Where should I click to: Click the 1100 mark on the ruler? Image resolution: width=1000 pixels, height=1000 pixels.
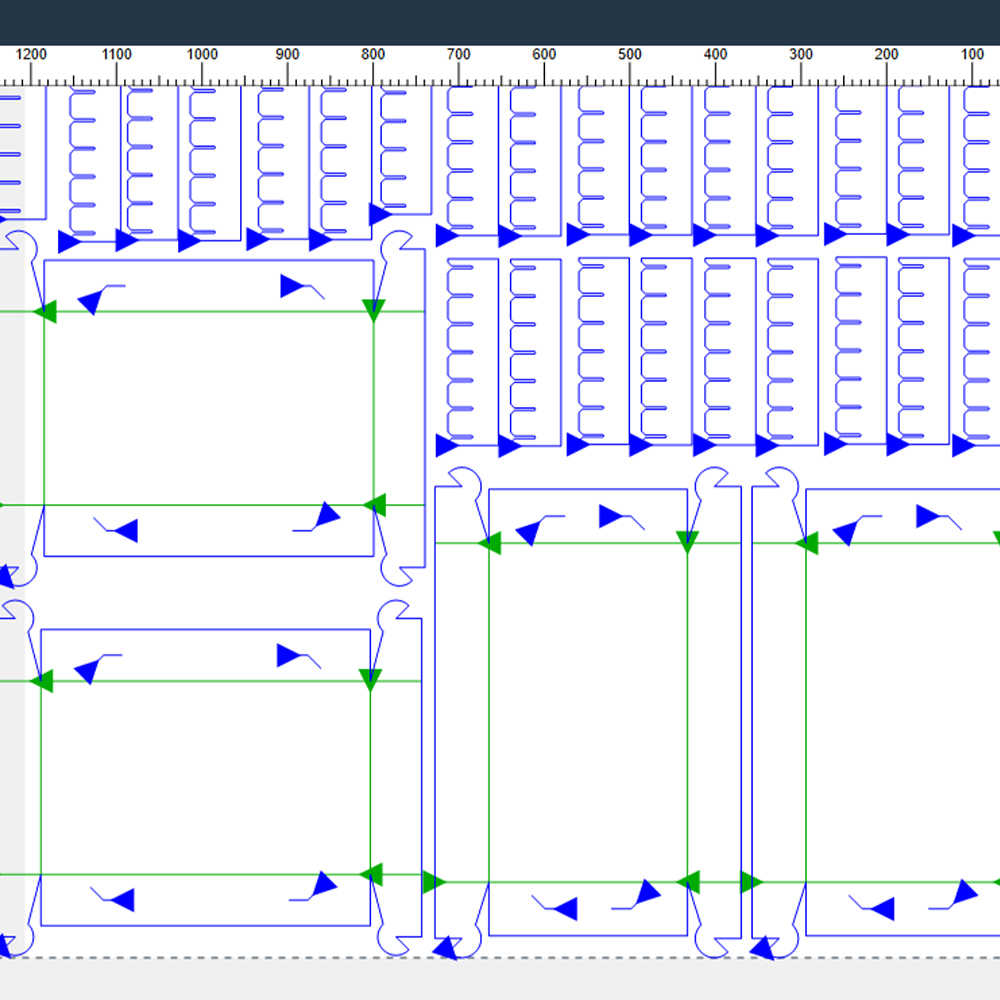[117, 54]
